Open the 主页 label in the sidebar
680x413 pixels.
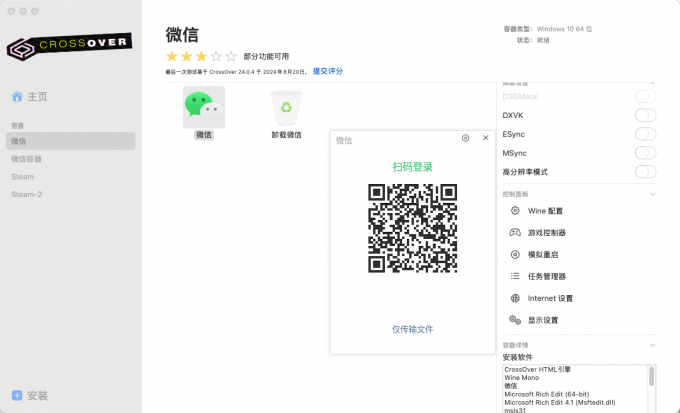tap(37, 96)
